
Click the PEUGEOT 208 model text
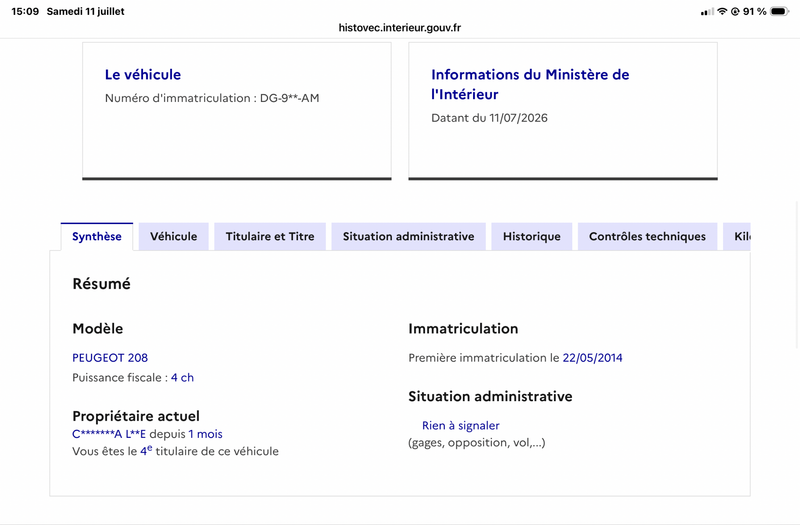110,358
